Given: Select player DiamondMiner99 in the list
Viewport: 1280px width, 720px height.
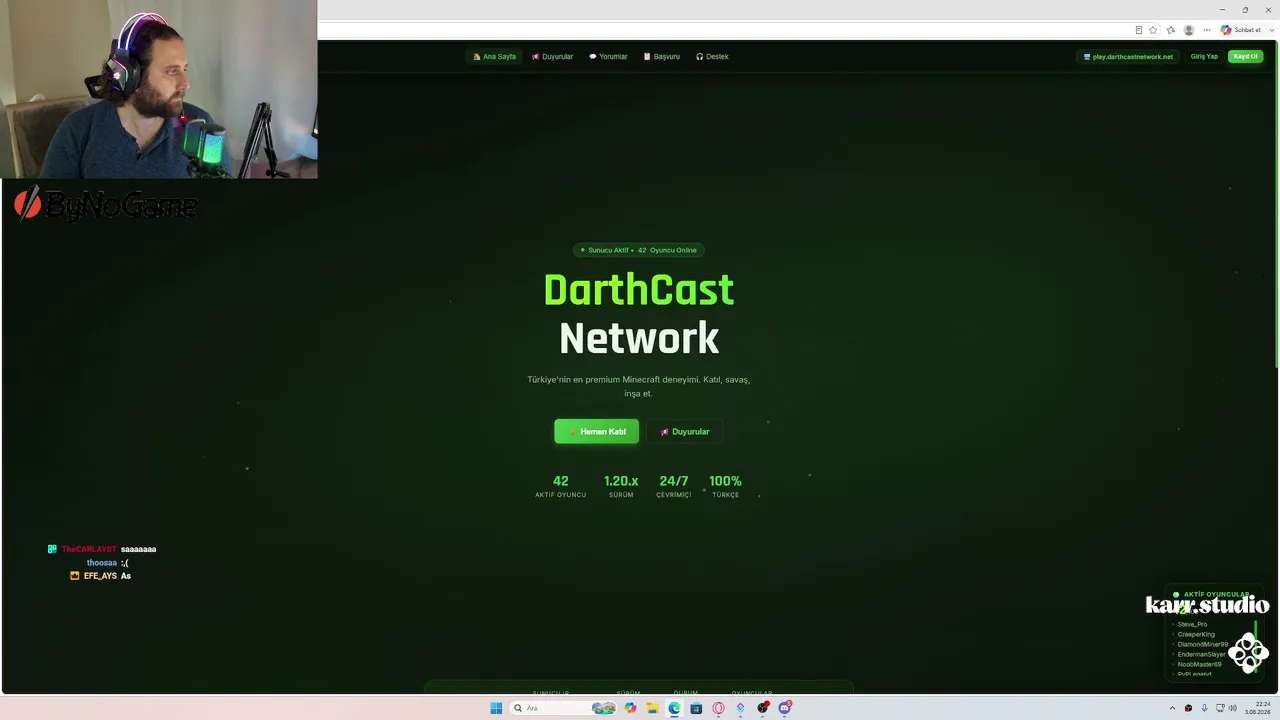Looking at the screenshot, I should point(1202,644).
